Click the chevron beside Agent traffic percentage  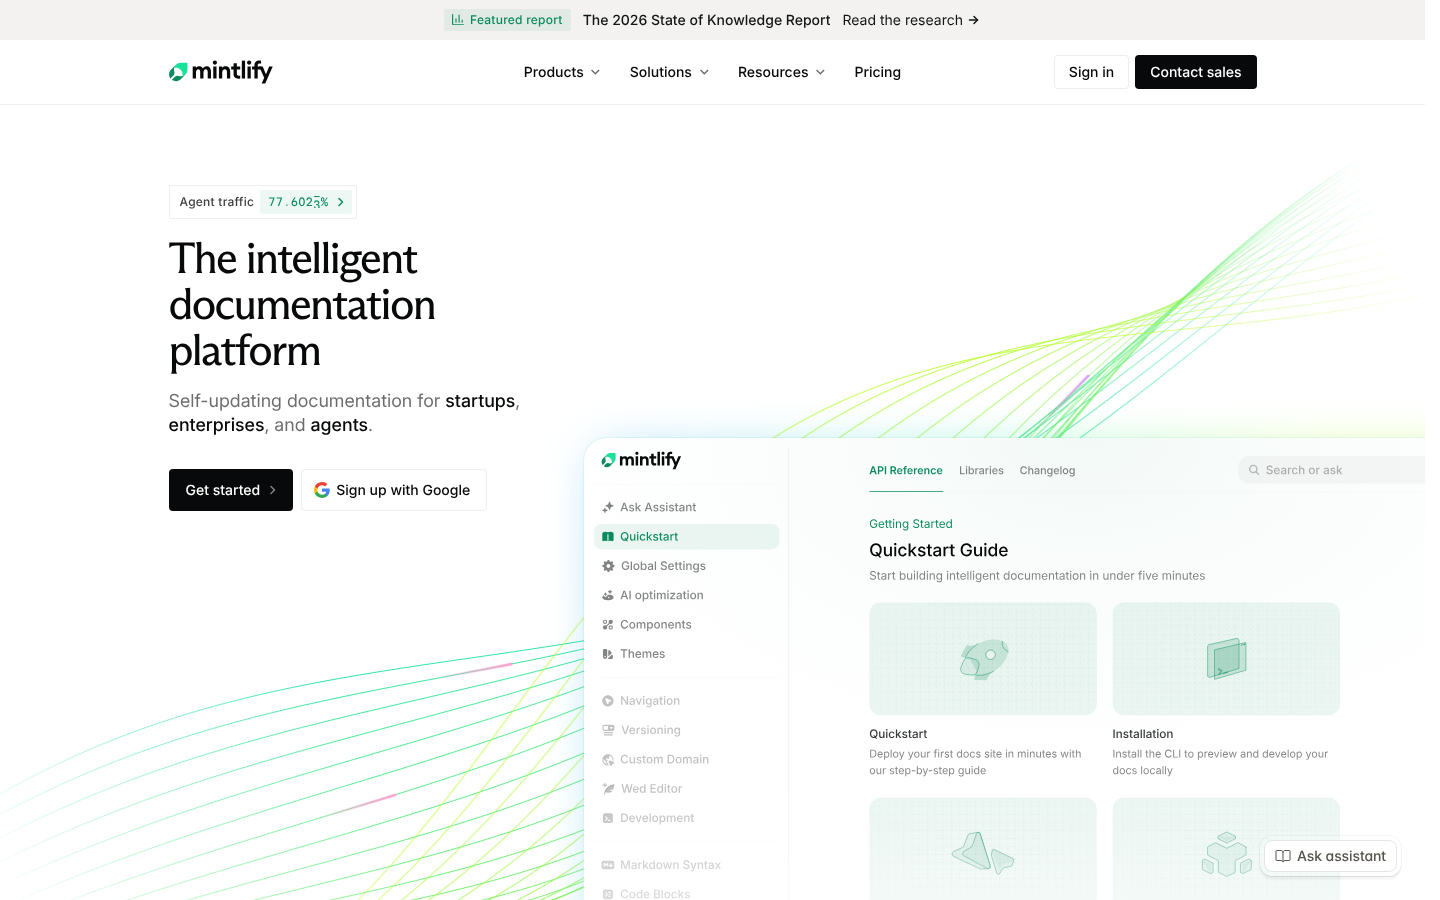click(x=341, y=202)
